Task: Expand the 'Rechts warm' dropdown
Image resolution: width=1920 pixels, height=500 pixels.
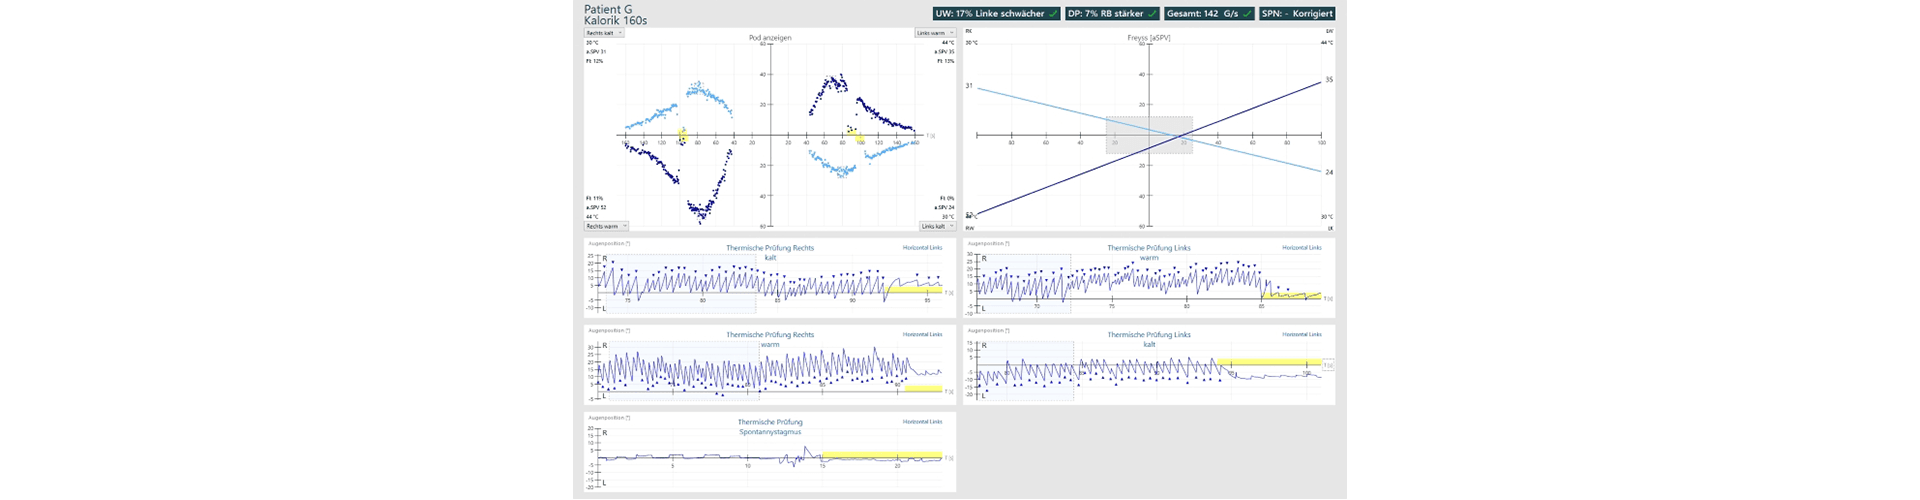Action: point(606,226)
